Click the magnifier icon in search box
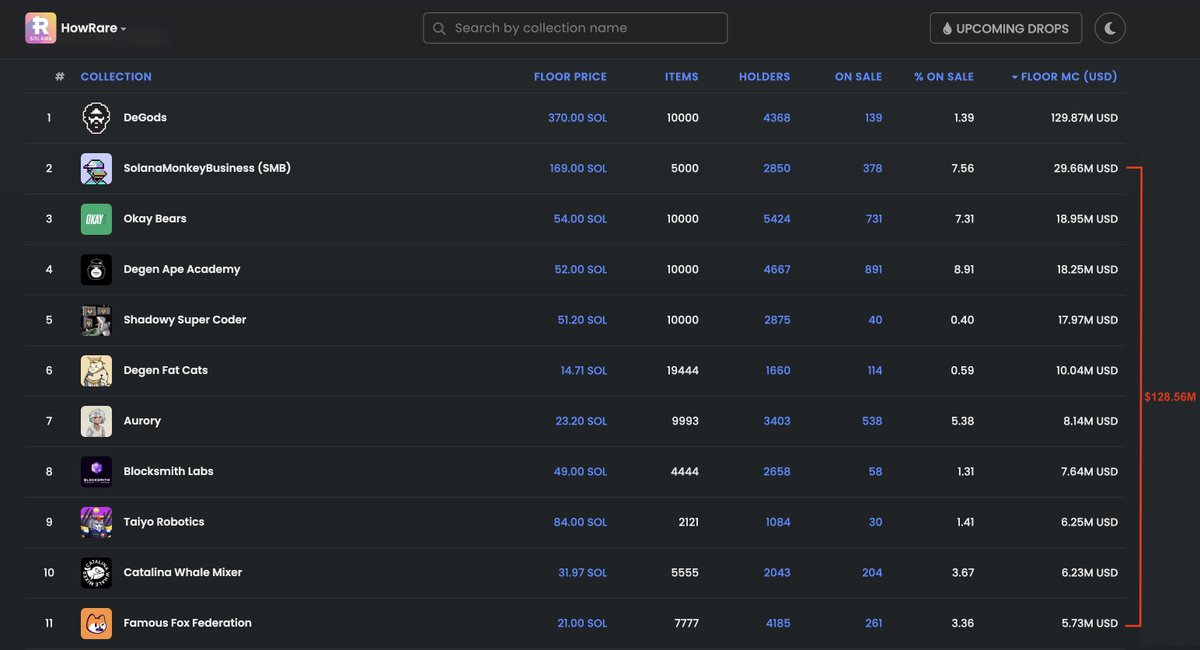The height and width of the screenshot is (650, 1200). (439, 28)
